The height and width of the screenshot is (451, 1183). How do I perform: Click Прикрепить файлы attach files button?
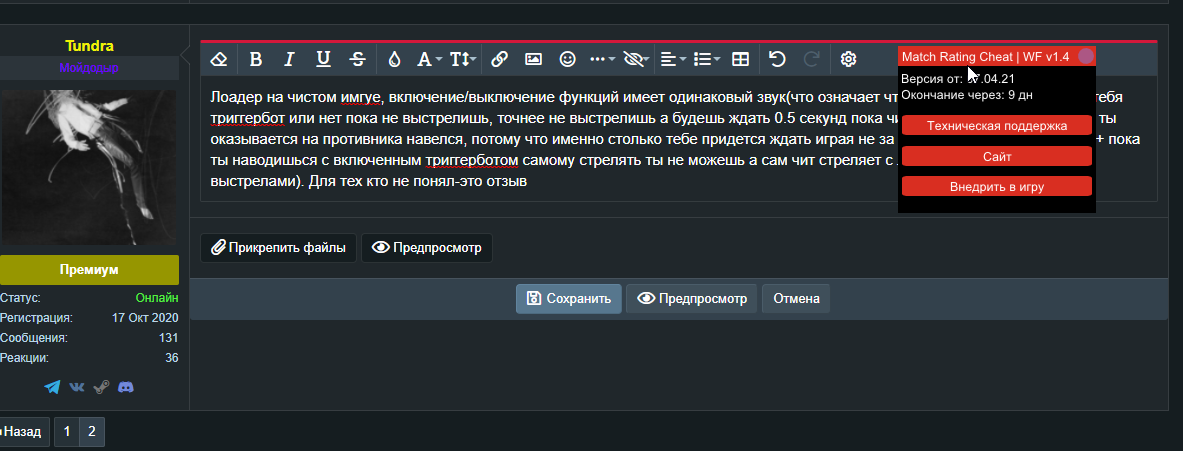click(278, 247)
